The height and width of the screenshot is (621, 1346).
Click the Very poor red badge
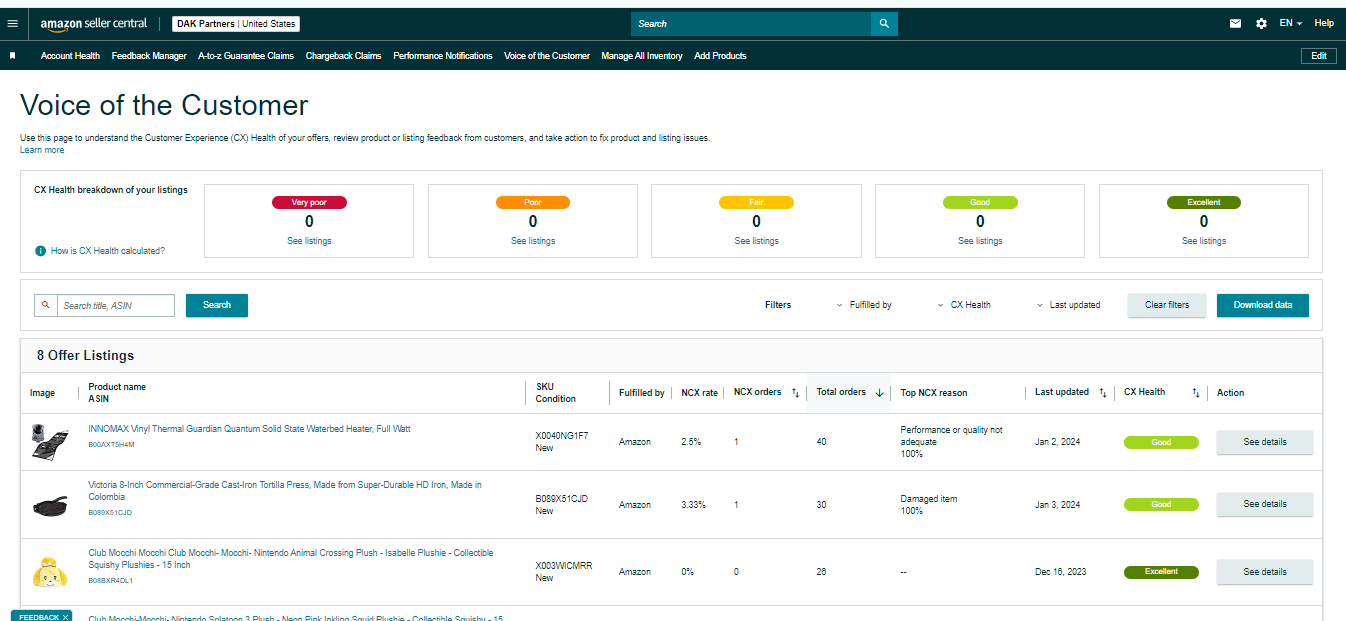point(309,202)
